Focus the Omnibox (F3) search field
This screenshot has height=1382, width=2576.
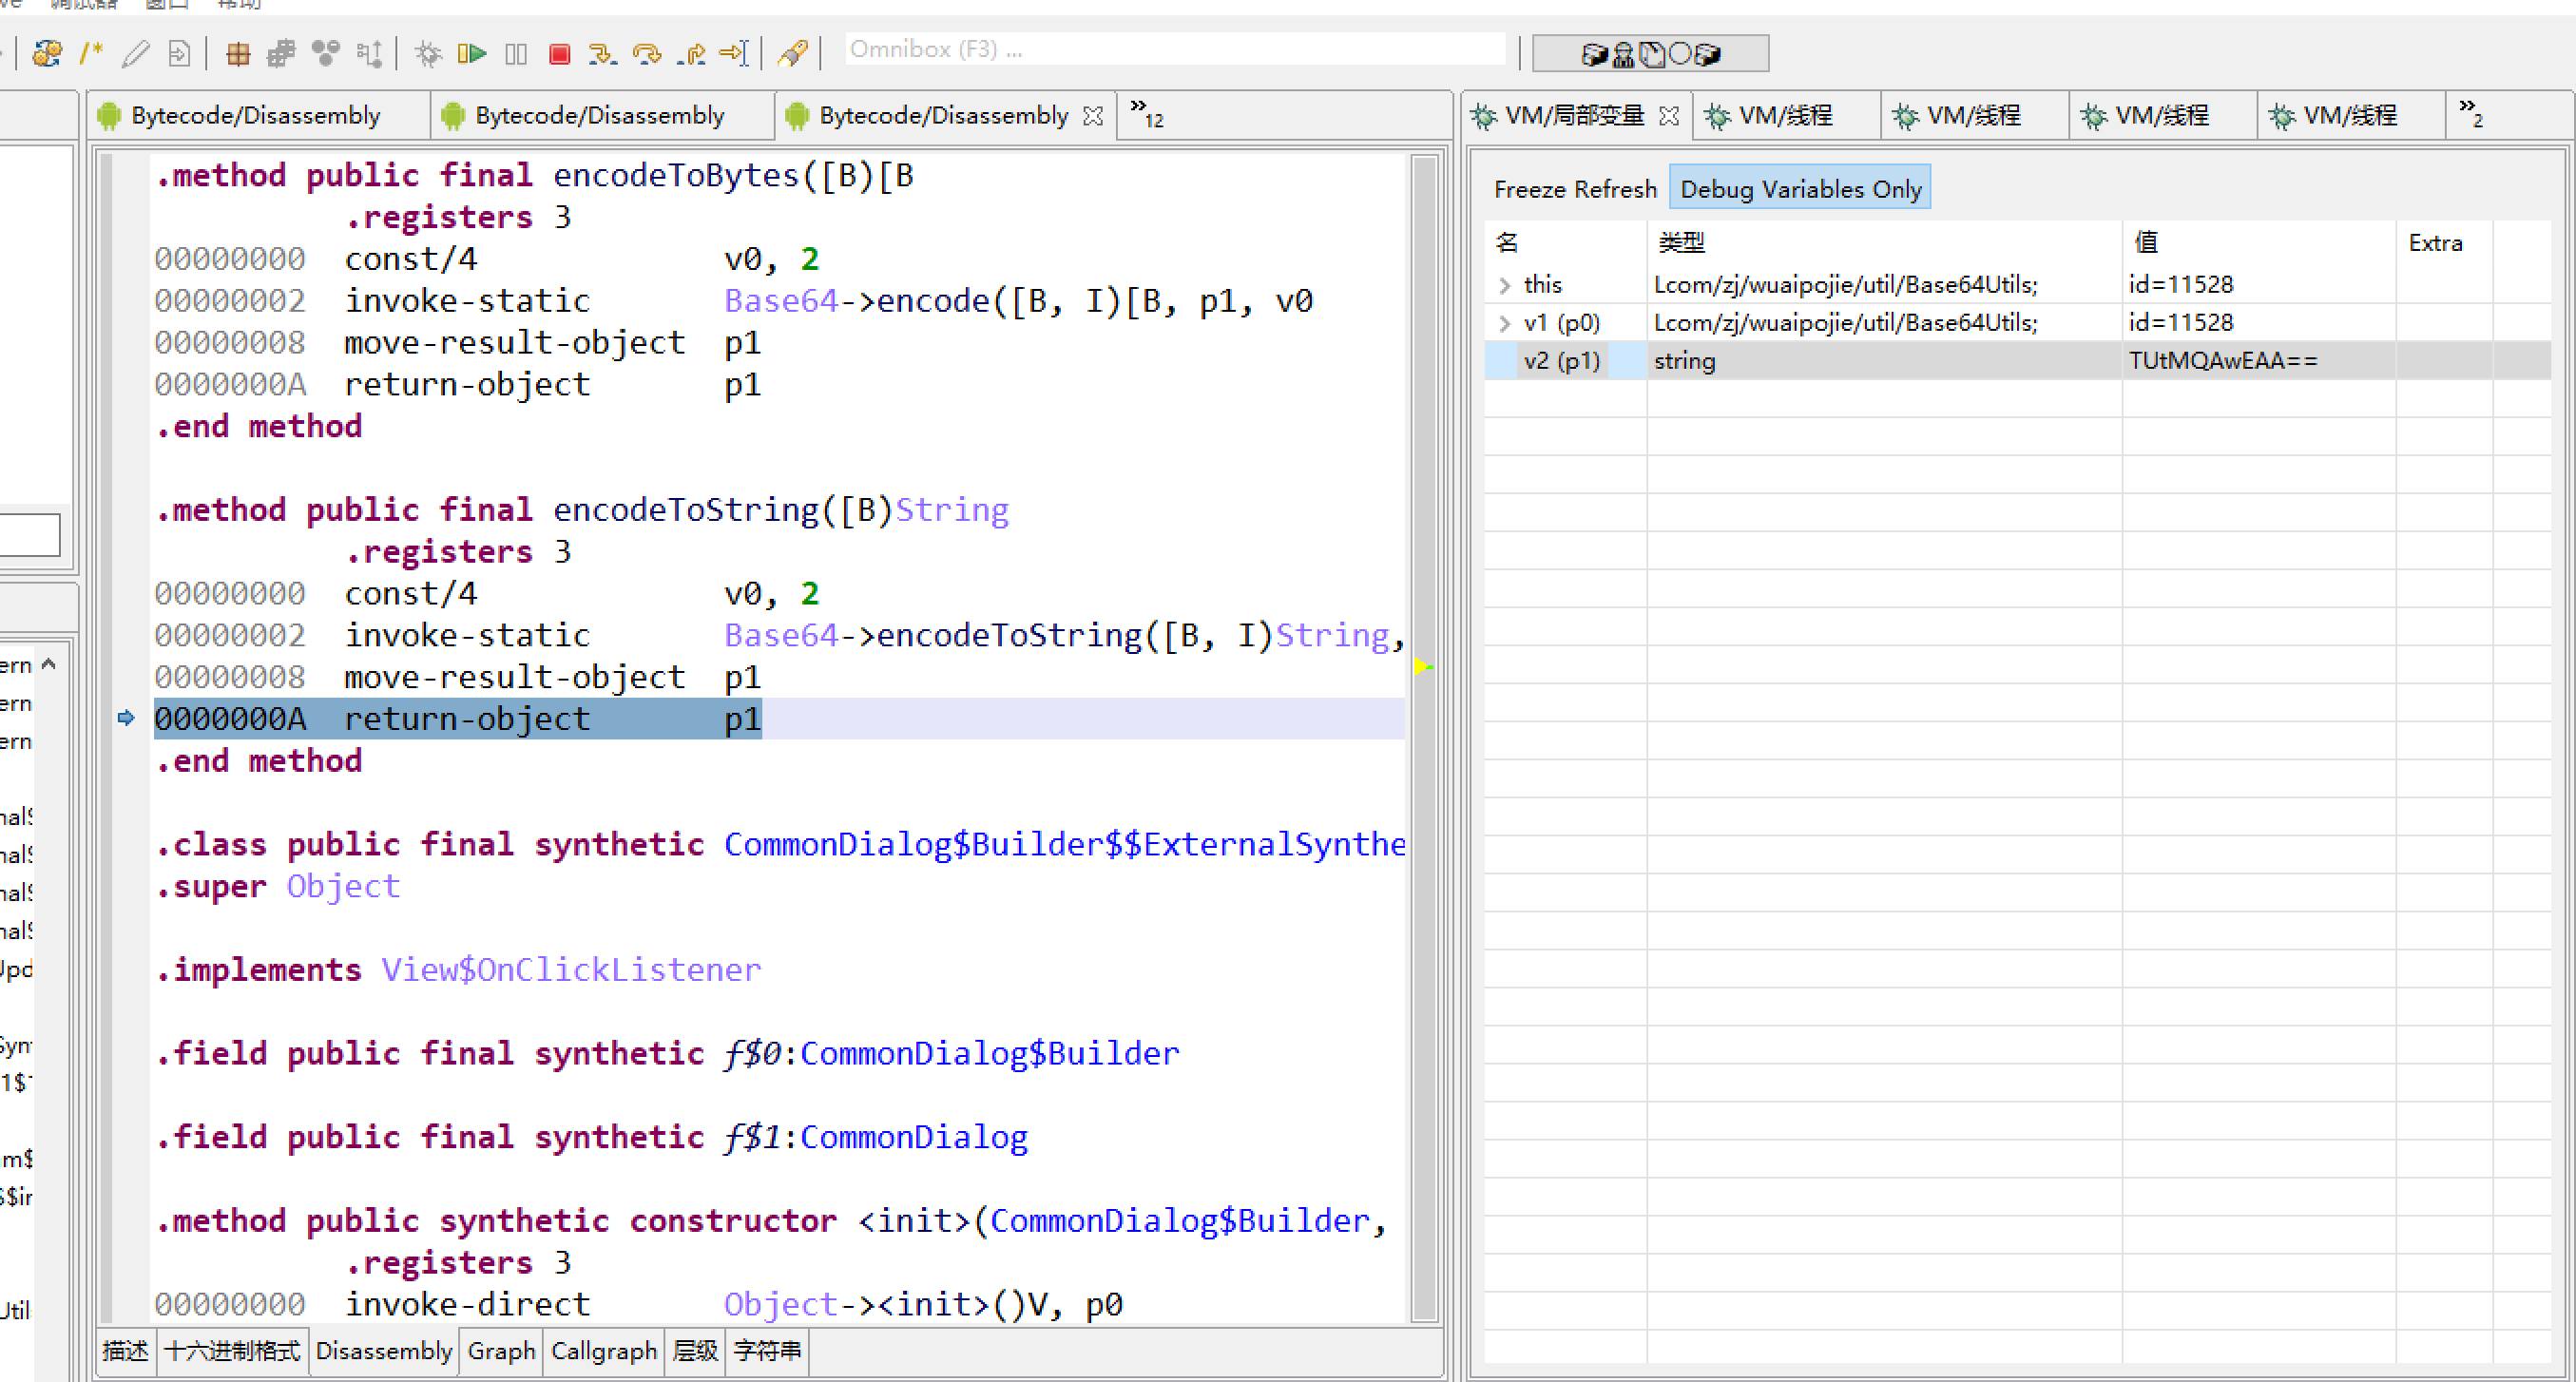(1175, 49)
